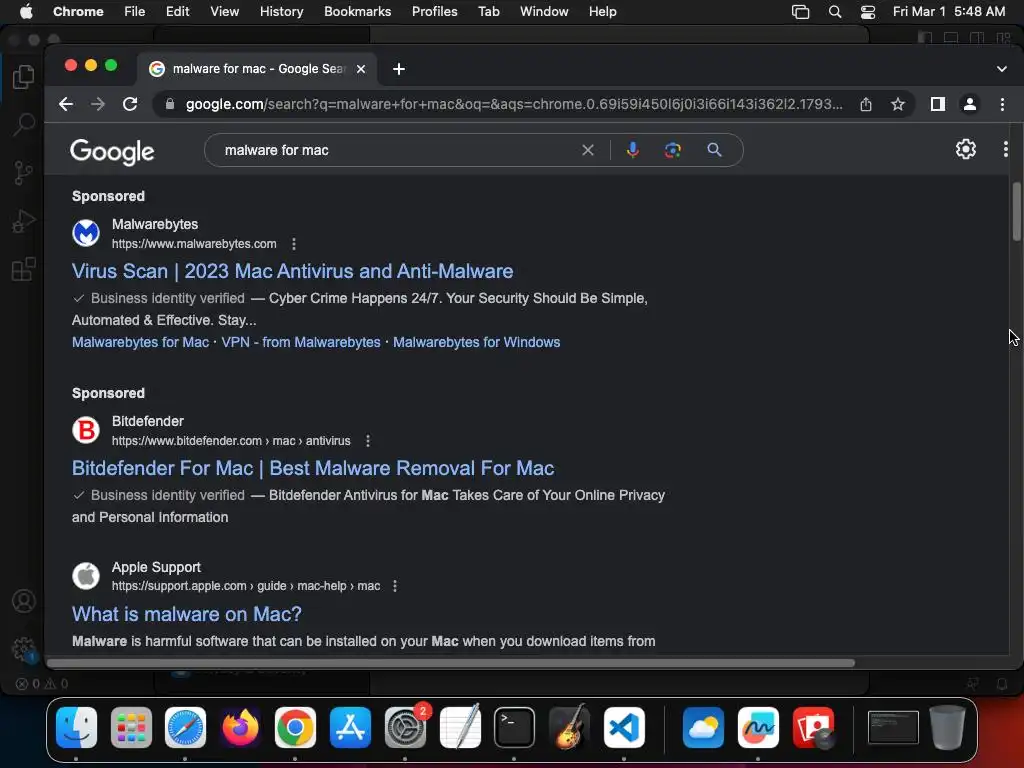1024x768 pixels.
Task: Close the malware for mac tab
Action: coord(360,69)
